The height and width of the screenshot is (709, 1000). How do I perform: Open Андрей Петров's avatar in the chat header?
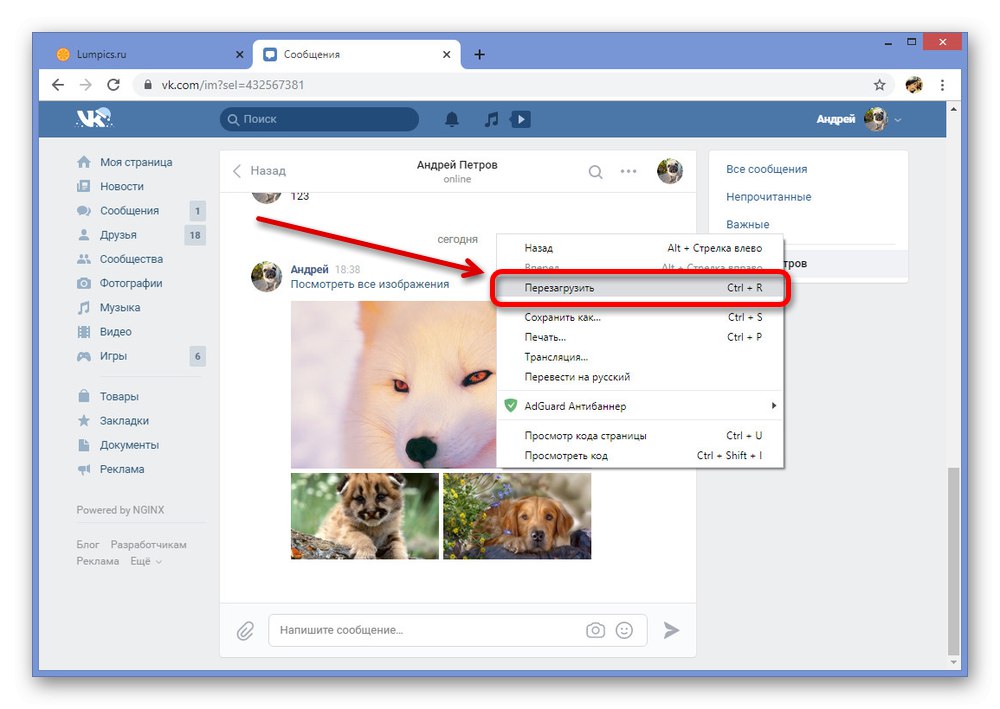point(670,171)
